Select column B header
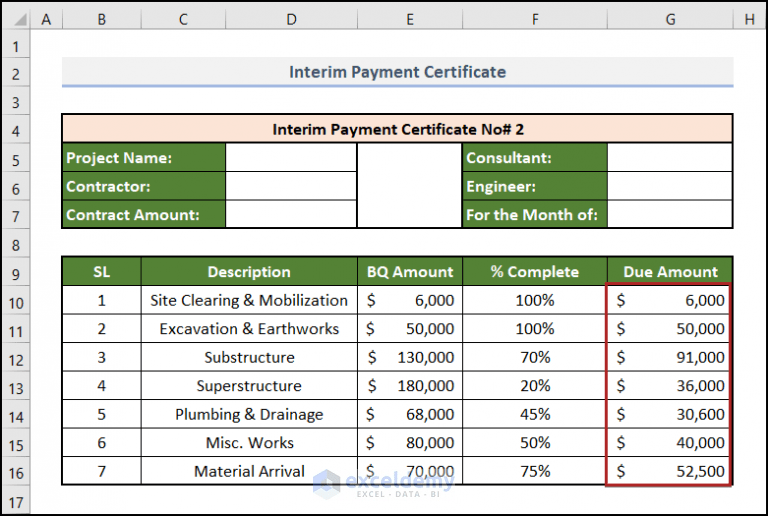The height and width of the screenshot is (516, 768). [101, 19]
